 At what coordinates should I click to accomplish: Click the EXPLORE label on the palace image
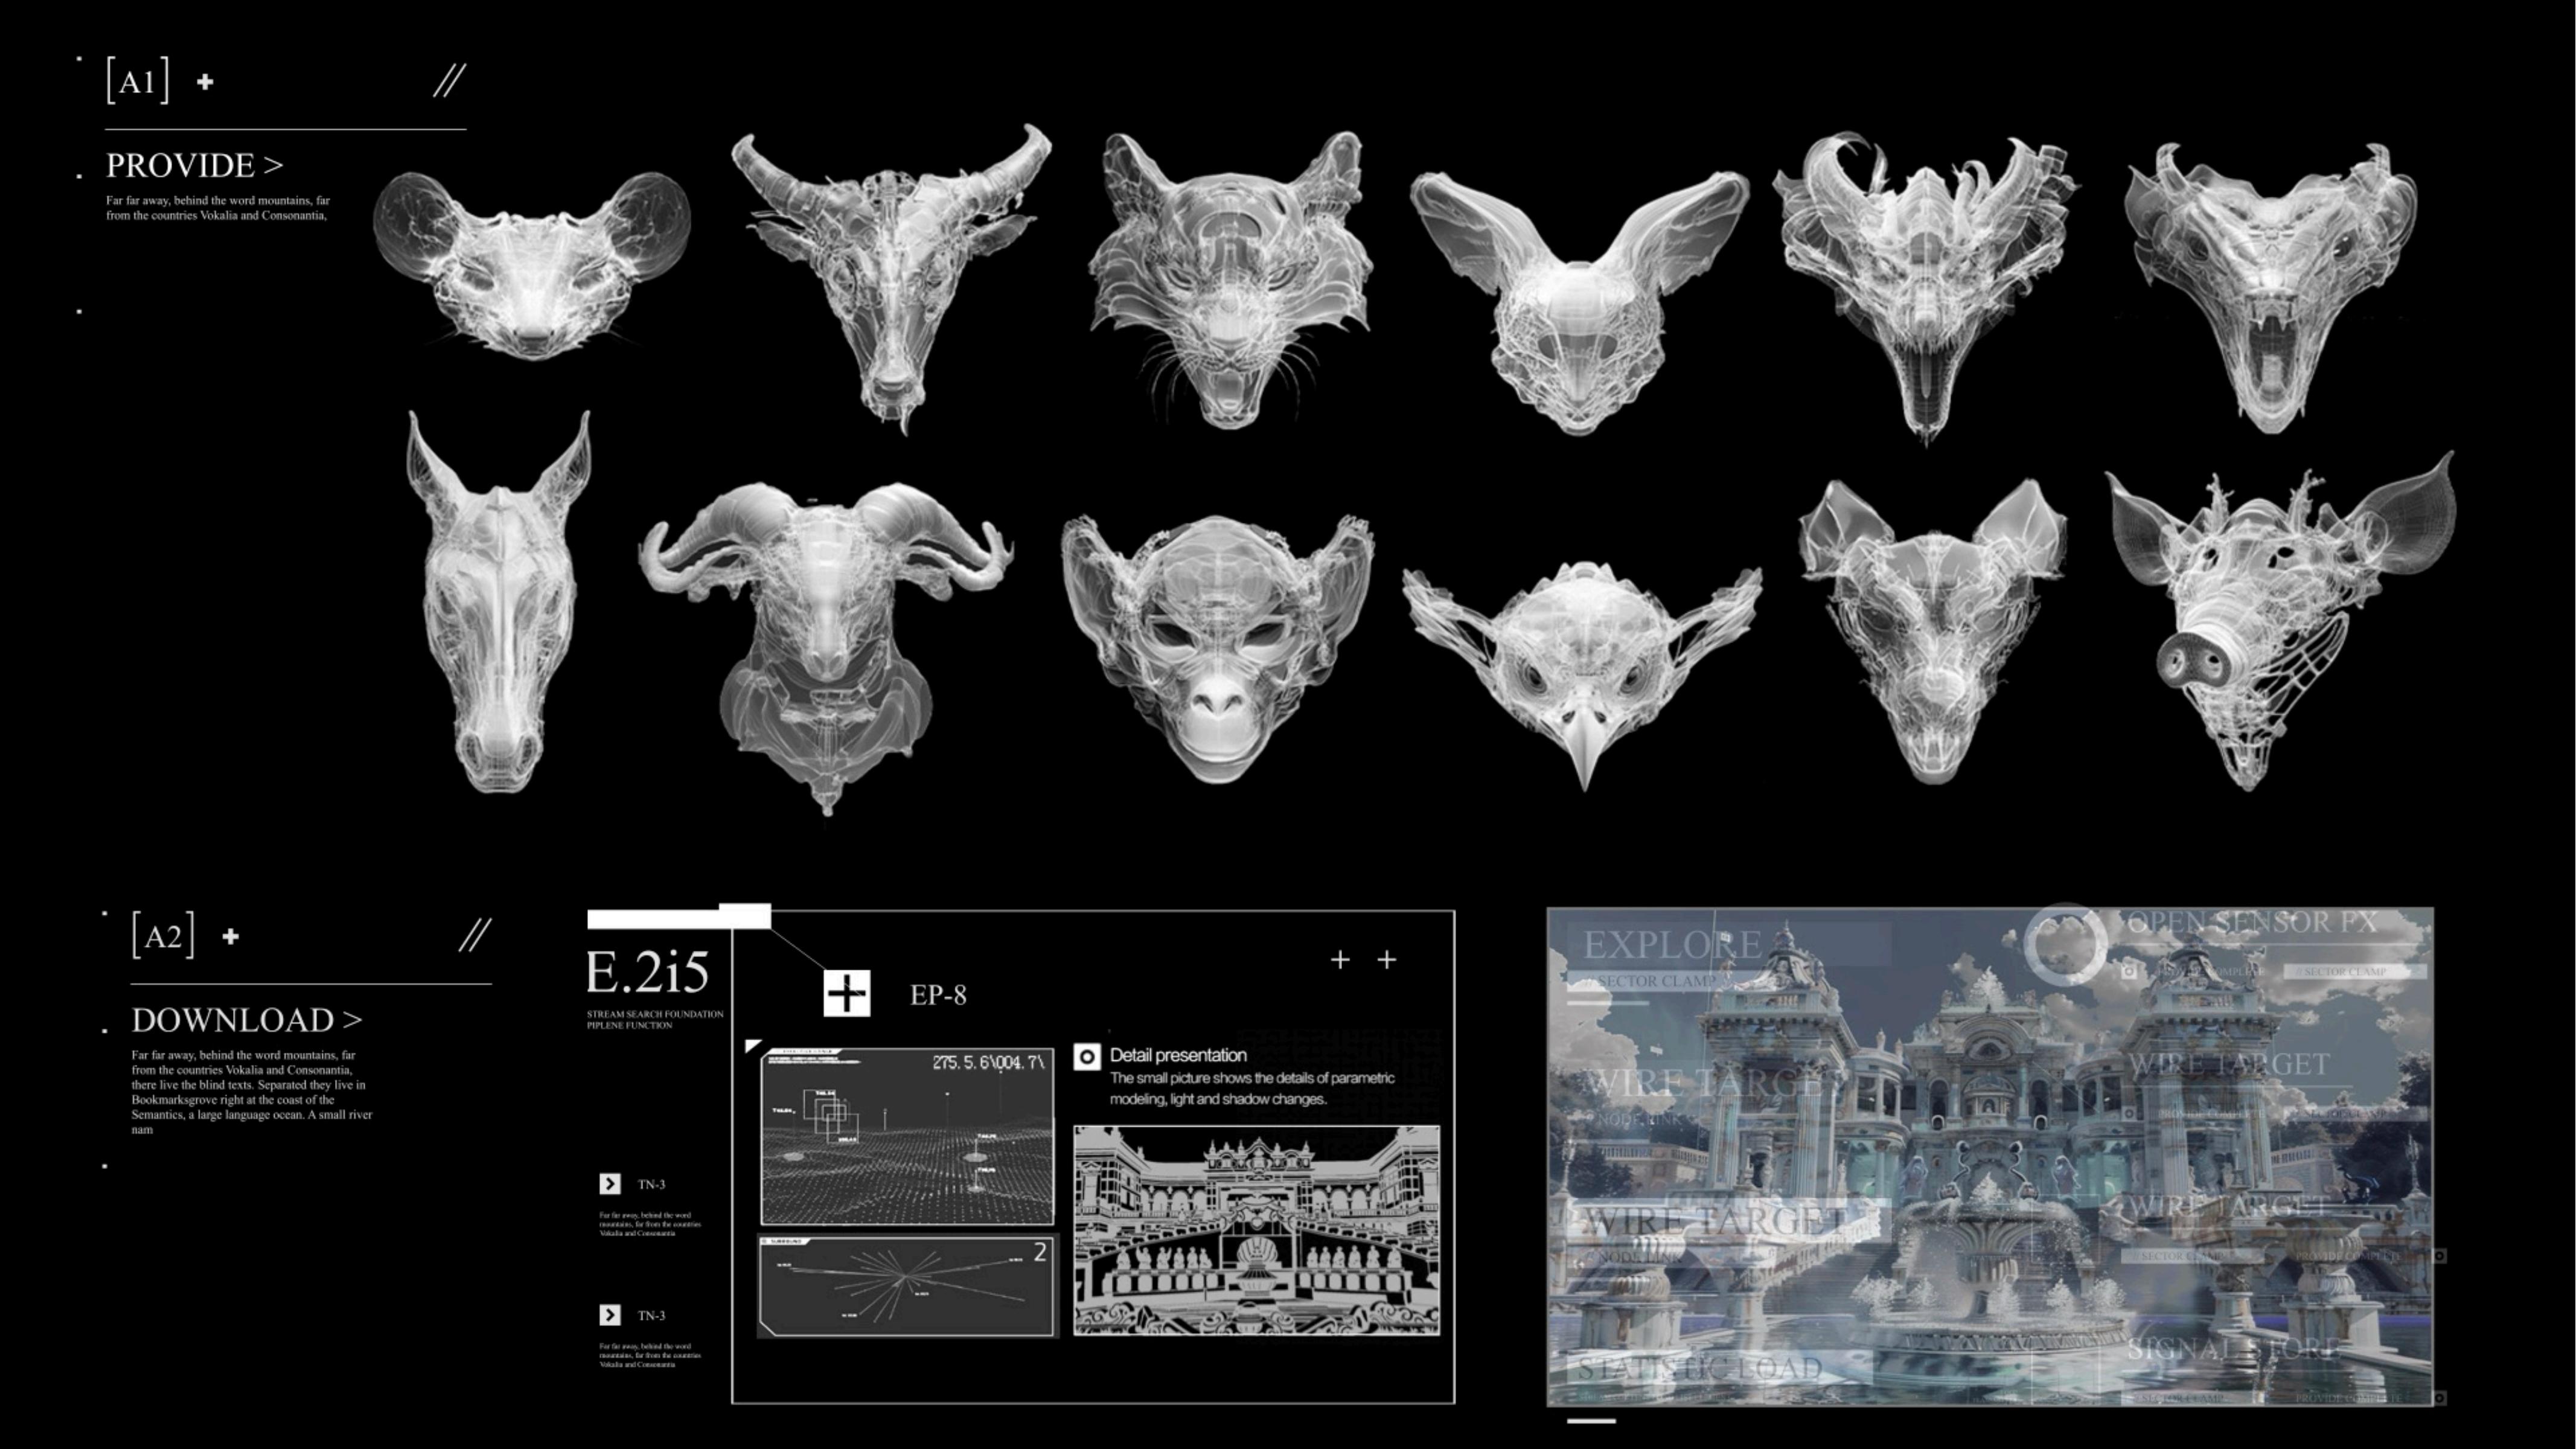click(x=1672, y=945)
